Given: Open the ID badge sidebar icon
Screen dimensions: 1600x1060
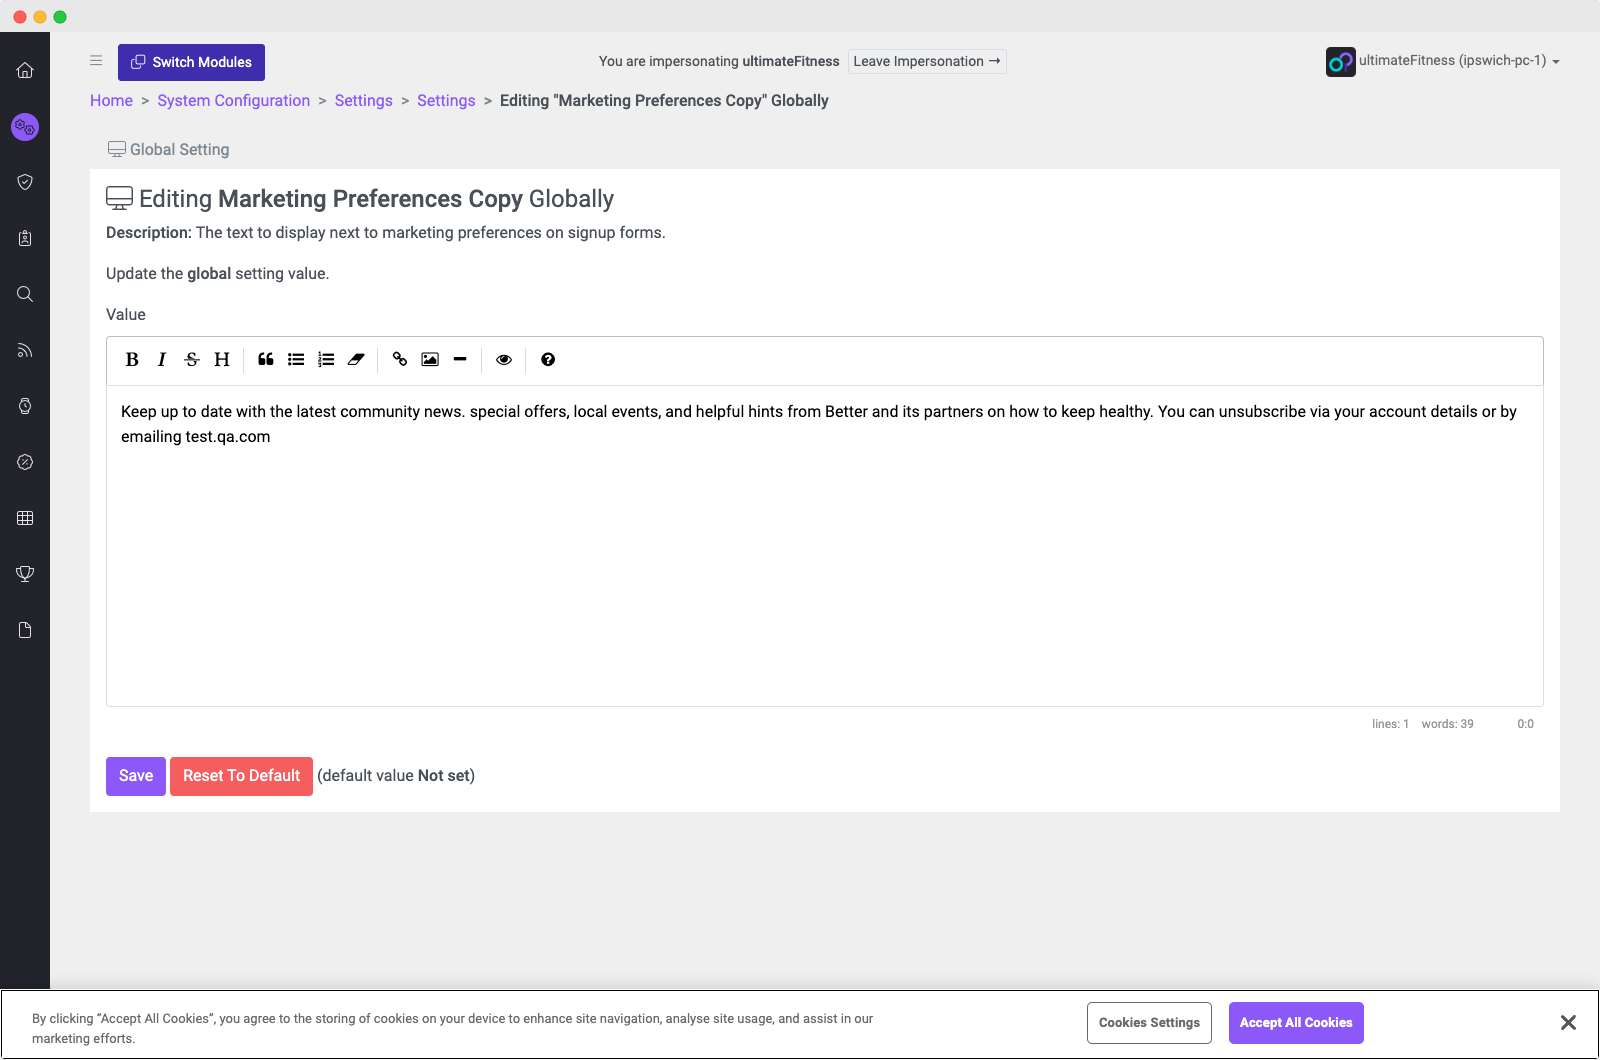Looking at the screenshot, I should coord(25,238).
